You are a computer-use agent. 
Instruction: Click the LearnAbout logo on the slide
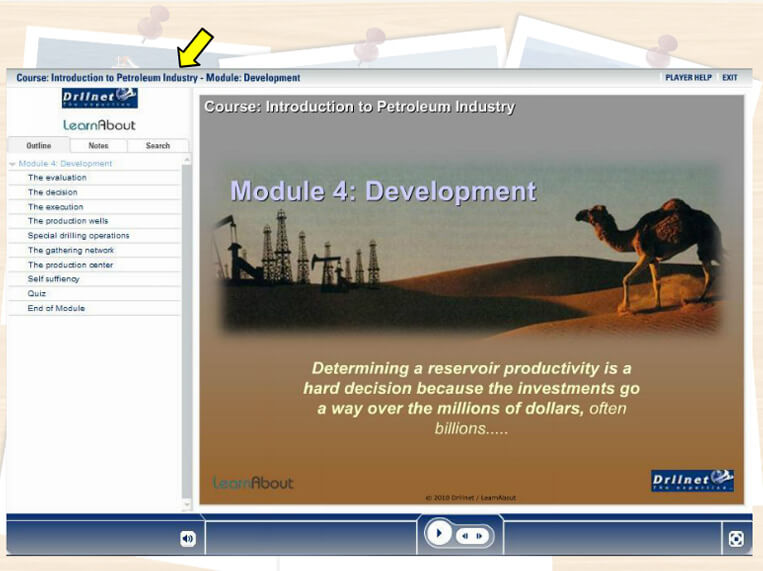coord(253,483)
